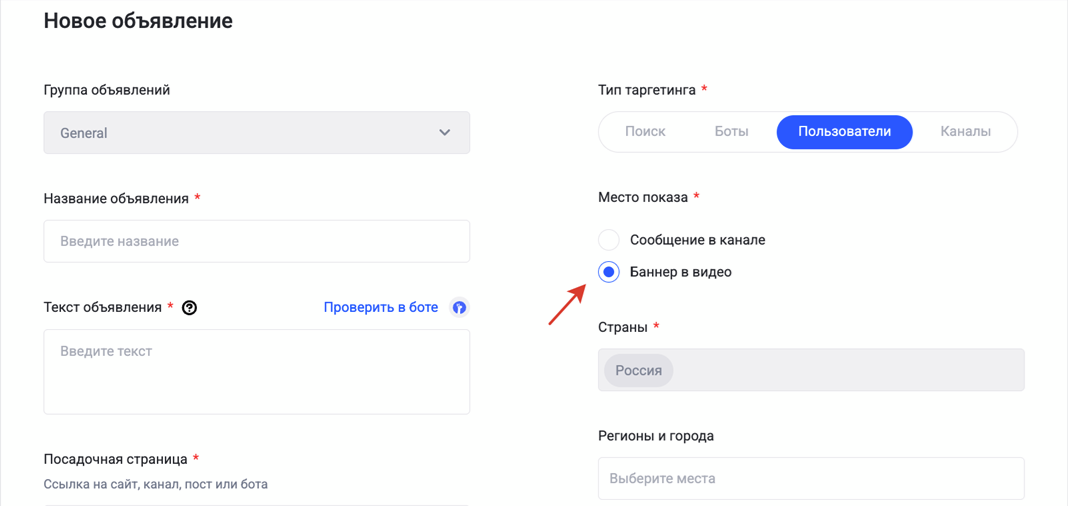The image size is (1068, 506).
Task: Click the Россия country tag
Action: (x=638, y=370)
